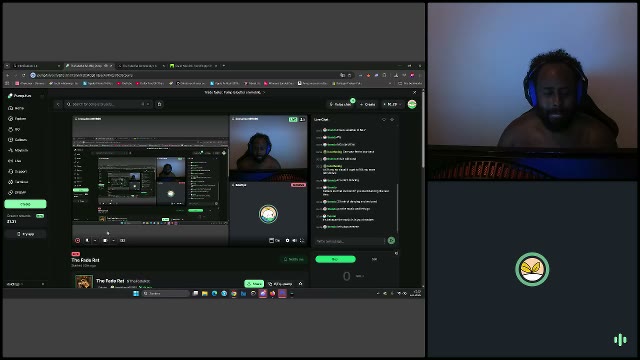The height and width of the screenshot is (360, 640).
Task: Open the Windows Start menu
Action: 136,293
